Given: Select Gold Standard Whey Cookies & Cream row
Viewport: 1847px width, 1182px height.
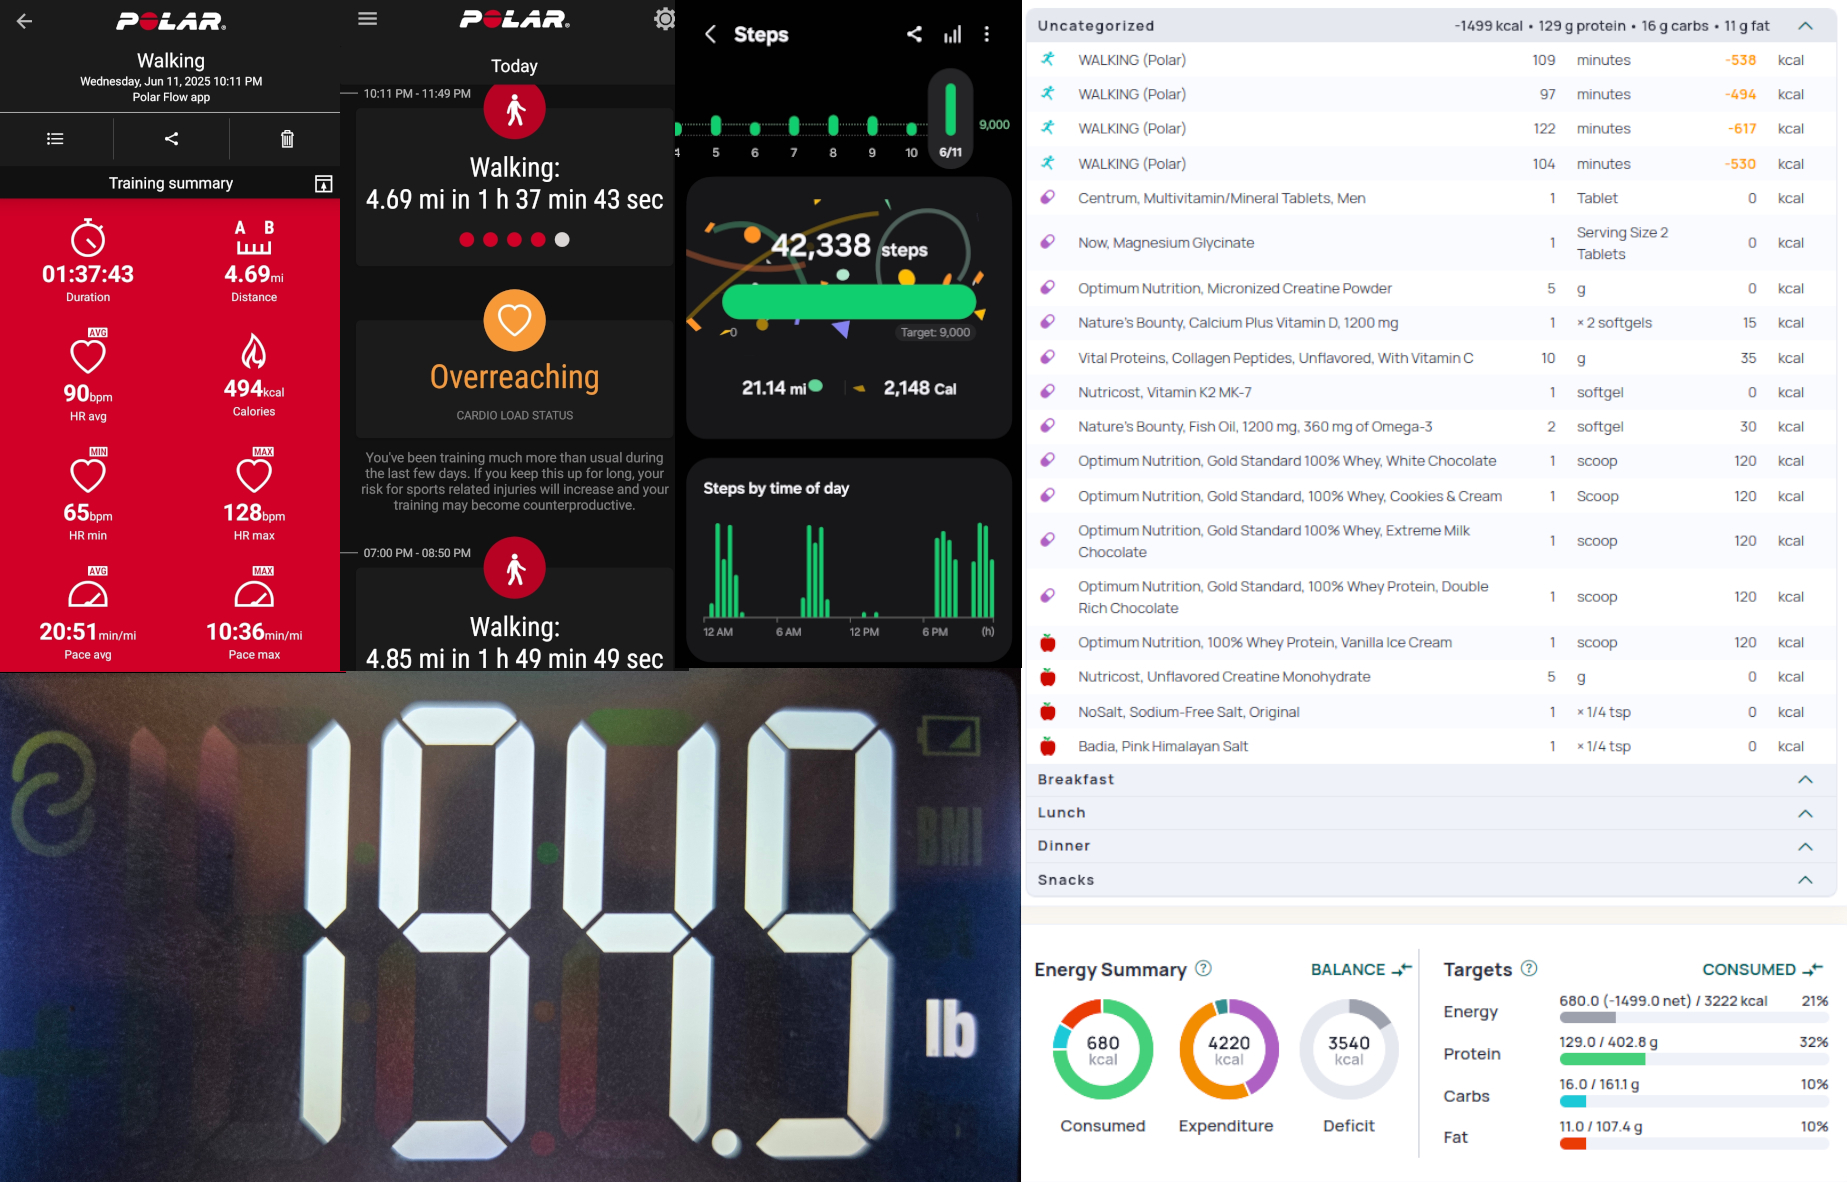Looking at the screenshot, I should coord(1430,496).
